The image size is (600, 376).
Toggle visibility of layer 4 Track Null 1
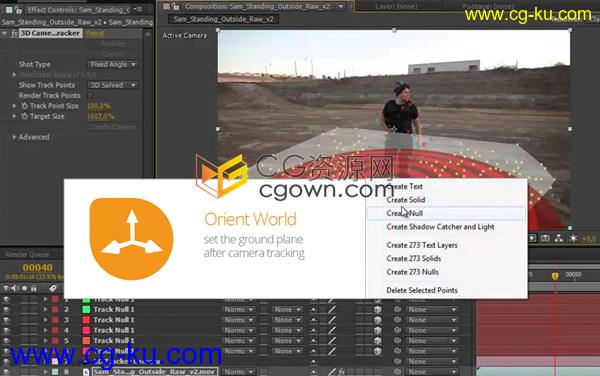(6, 330)
